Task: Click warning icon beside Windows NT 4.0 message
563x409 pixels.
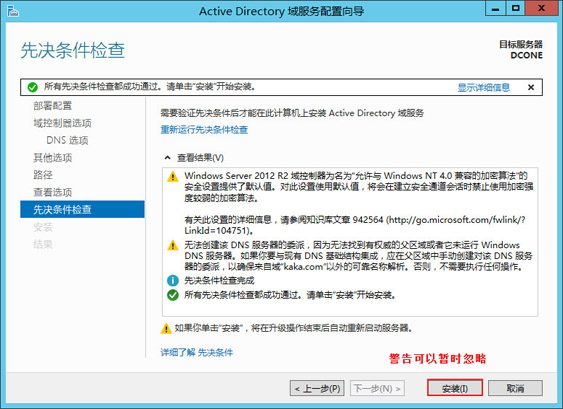Action: coord(173,177)
